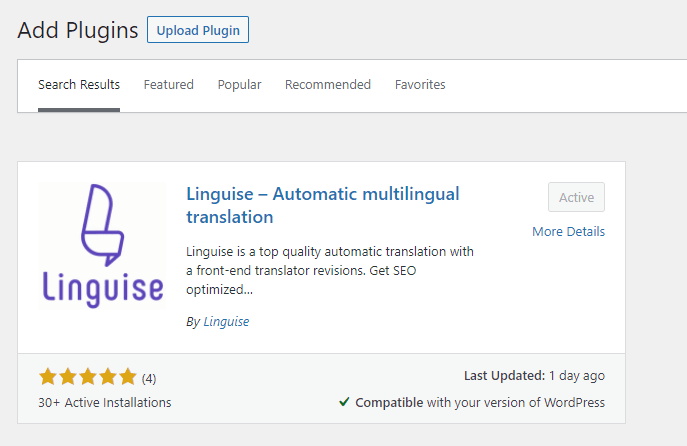This screenshot has width=687, height=446.
Task: Click the green compatibility checkmark icon
Action: click(x=344, y=402)
